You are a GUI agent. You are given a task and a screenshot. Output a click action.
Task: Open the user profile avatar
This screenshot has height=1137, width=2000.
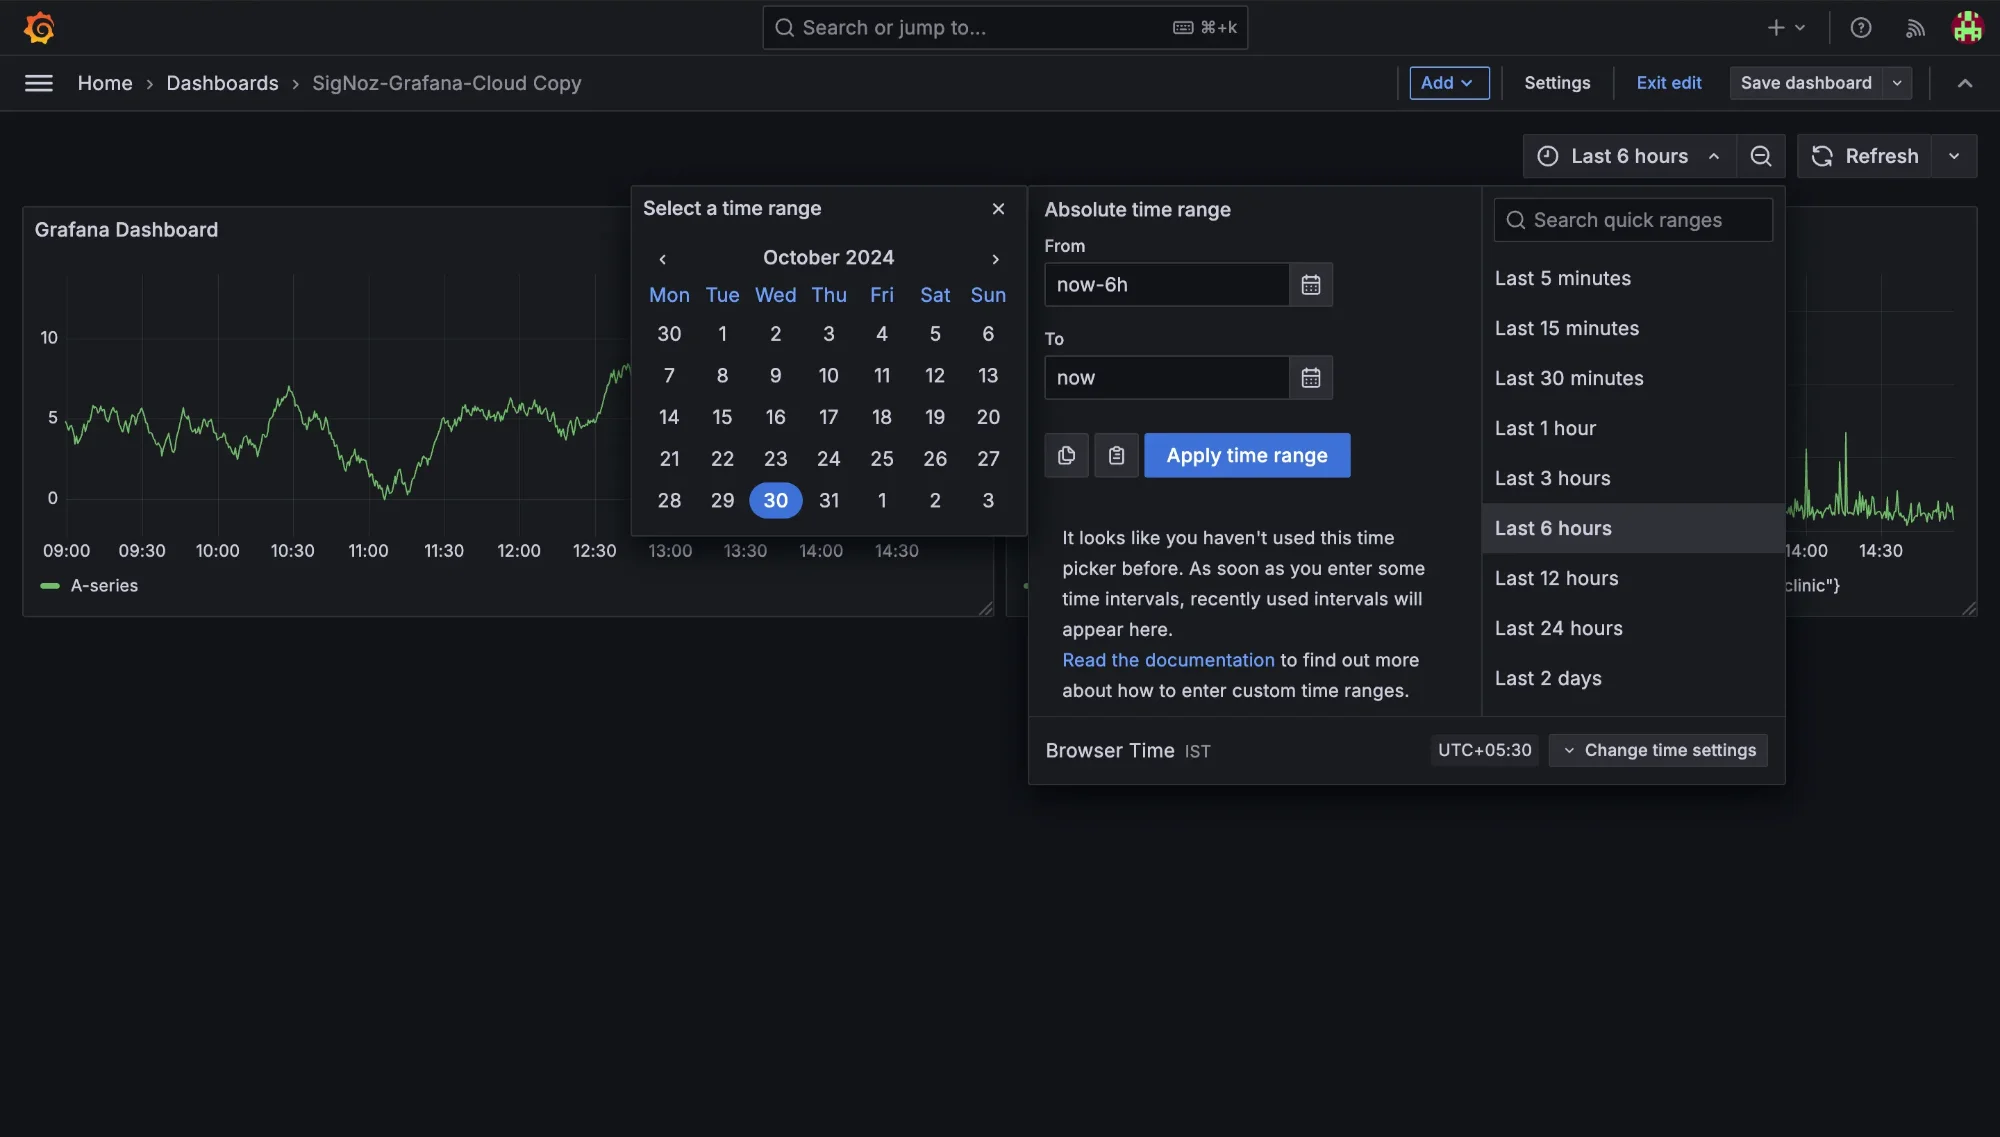coord(1967,27)
